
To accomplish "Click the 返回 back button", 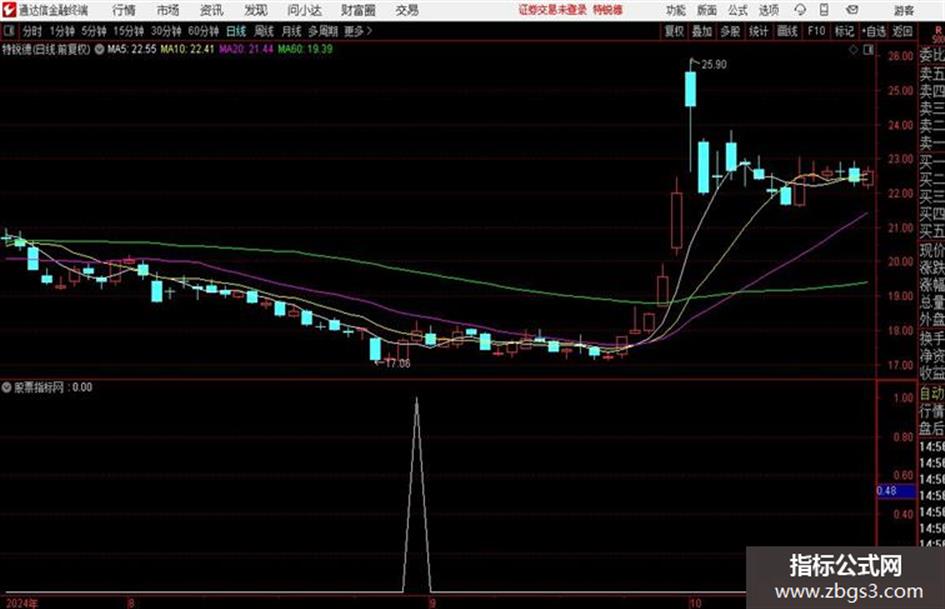I will tap(902, 31).
